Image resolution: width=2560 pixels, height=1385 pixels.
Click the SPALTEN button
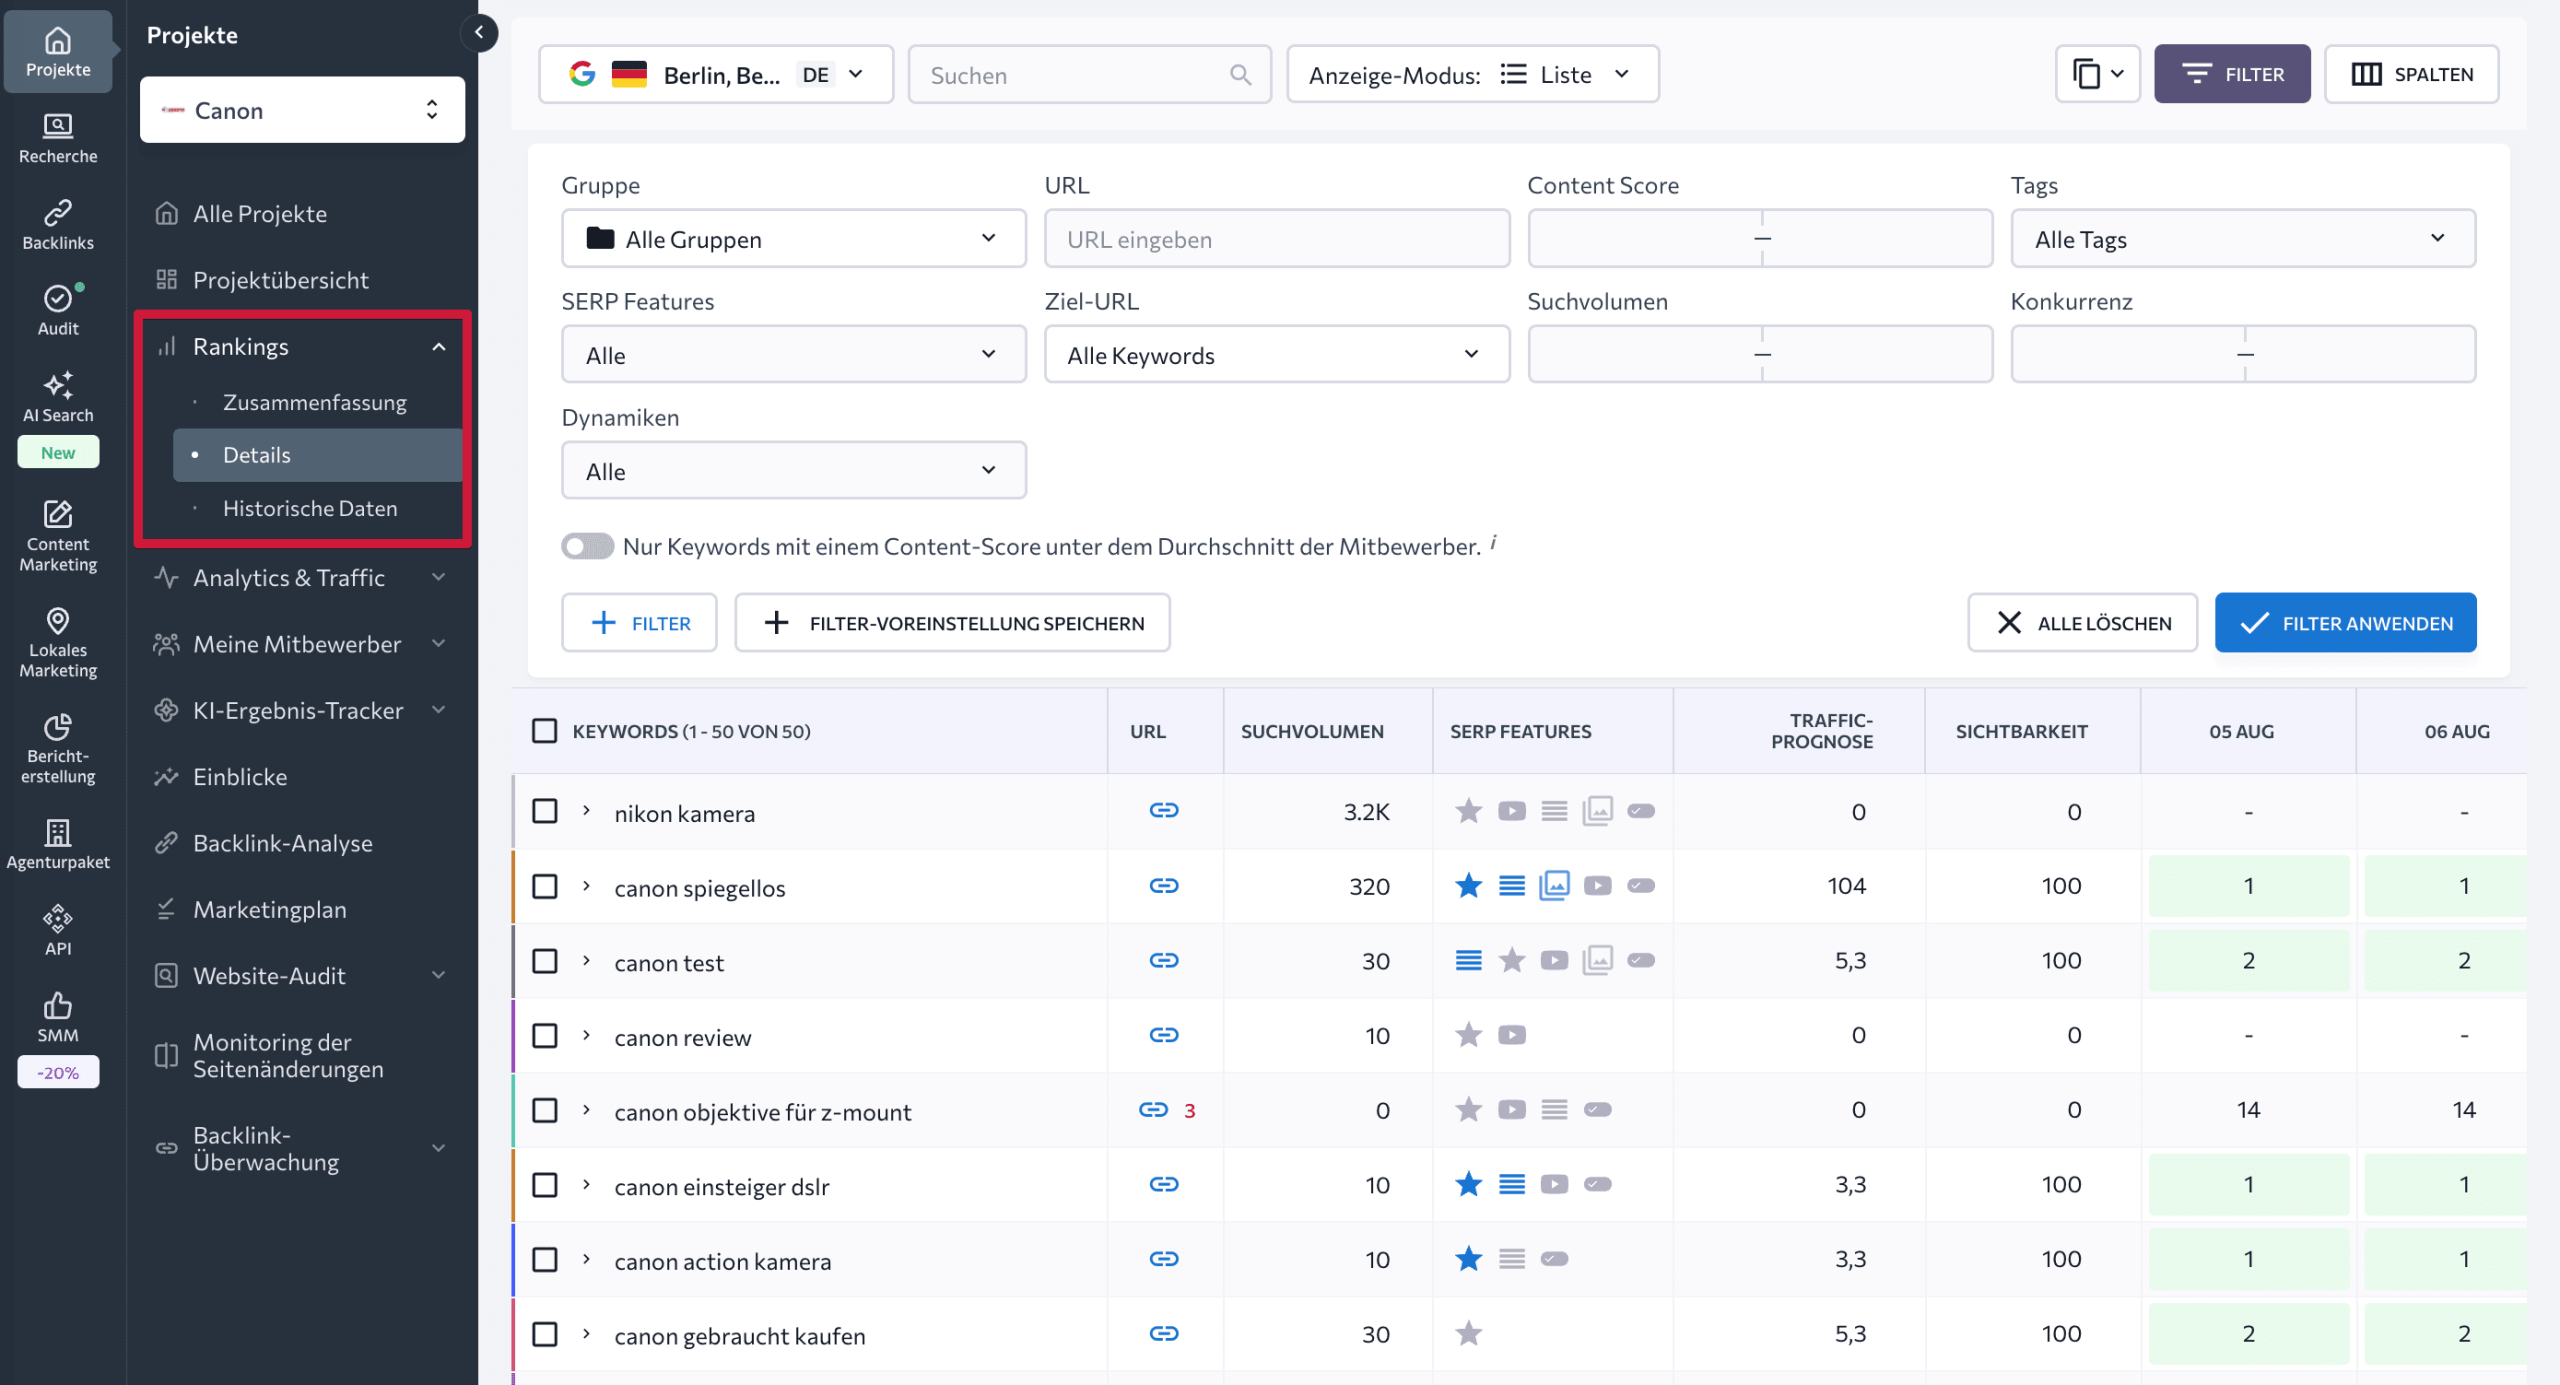(x=2411, y=74)
